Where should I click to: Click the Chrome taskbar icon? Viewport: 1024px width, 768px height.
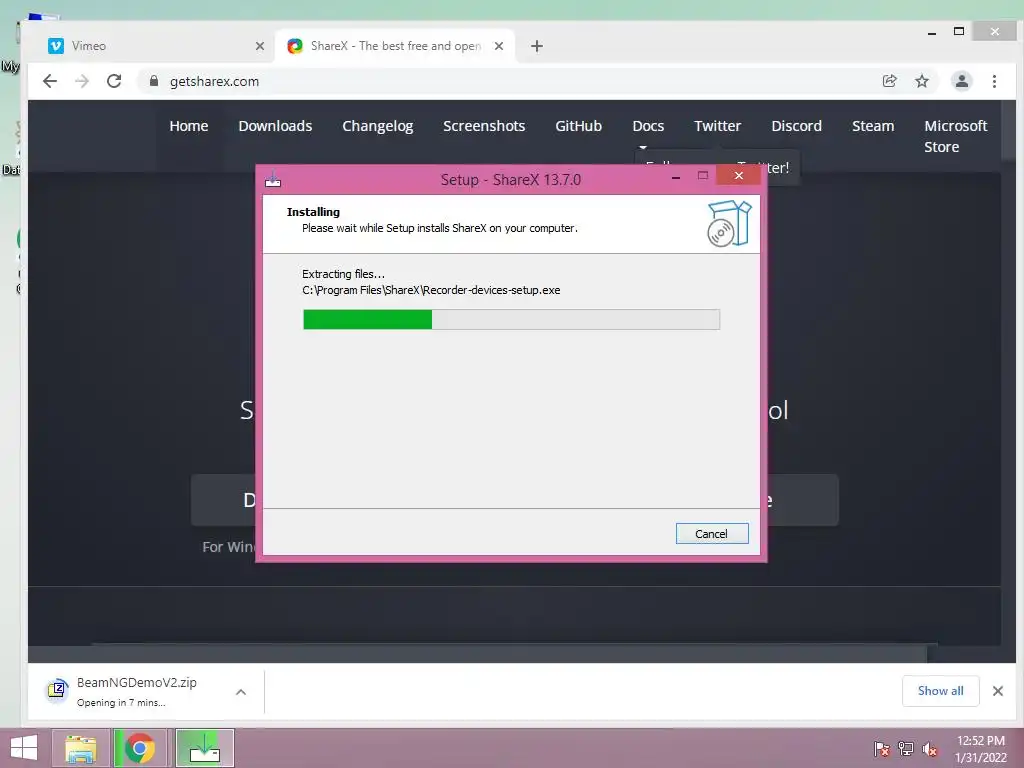(140, 748)
